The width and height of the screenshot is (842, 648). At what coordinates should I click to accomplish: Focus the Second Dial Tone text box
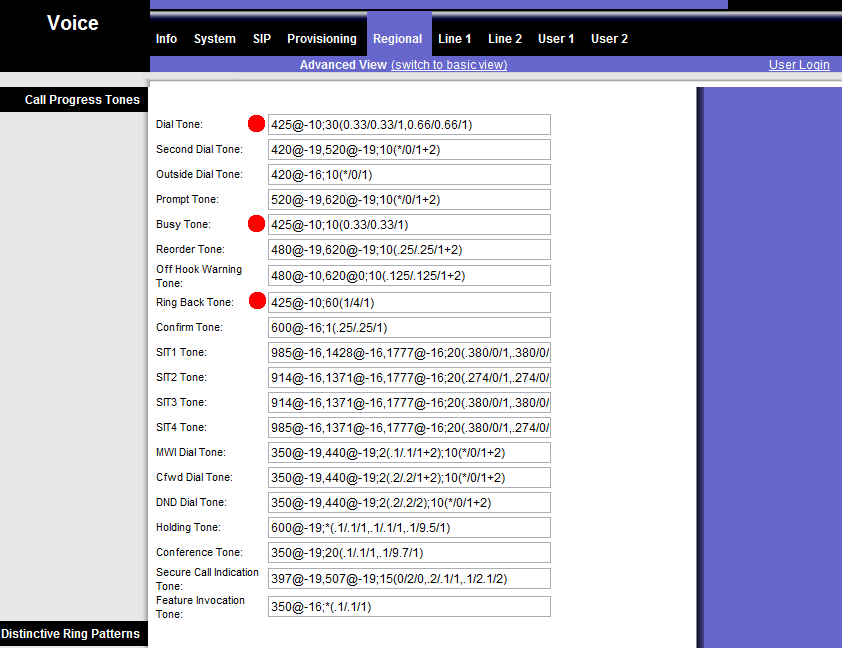click(x=409, y=150)
